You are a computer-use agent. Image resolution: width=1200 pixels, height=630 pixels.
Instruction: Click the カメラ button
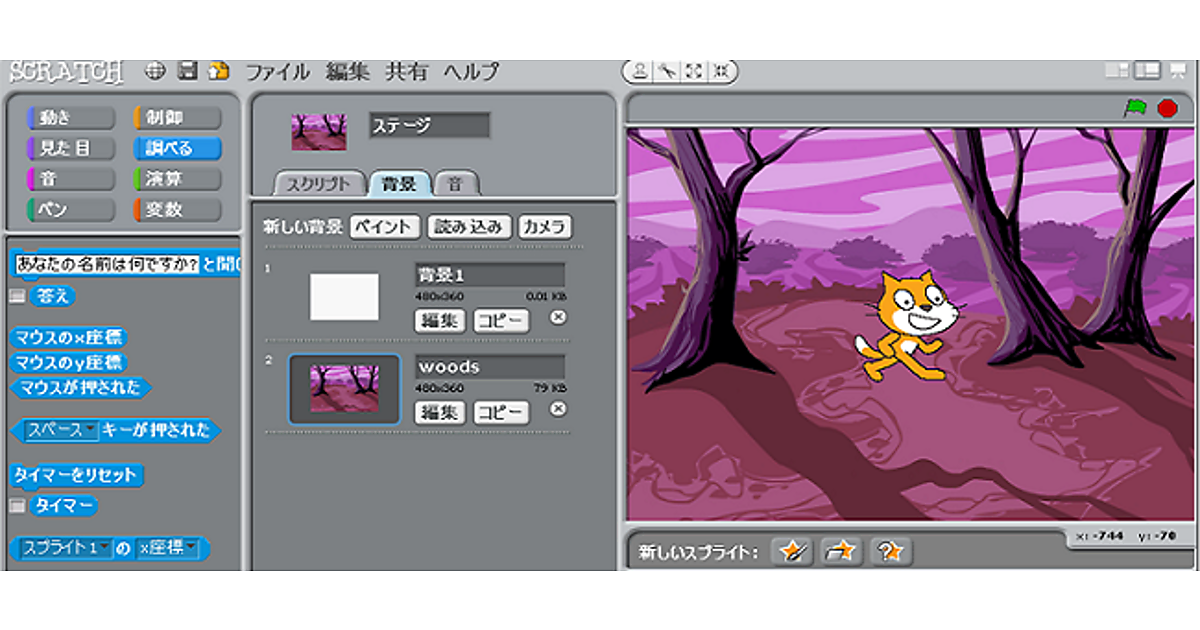tap(546, 227)
